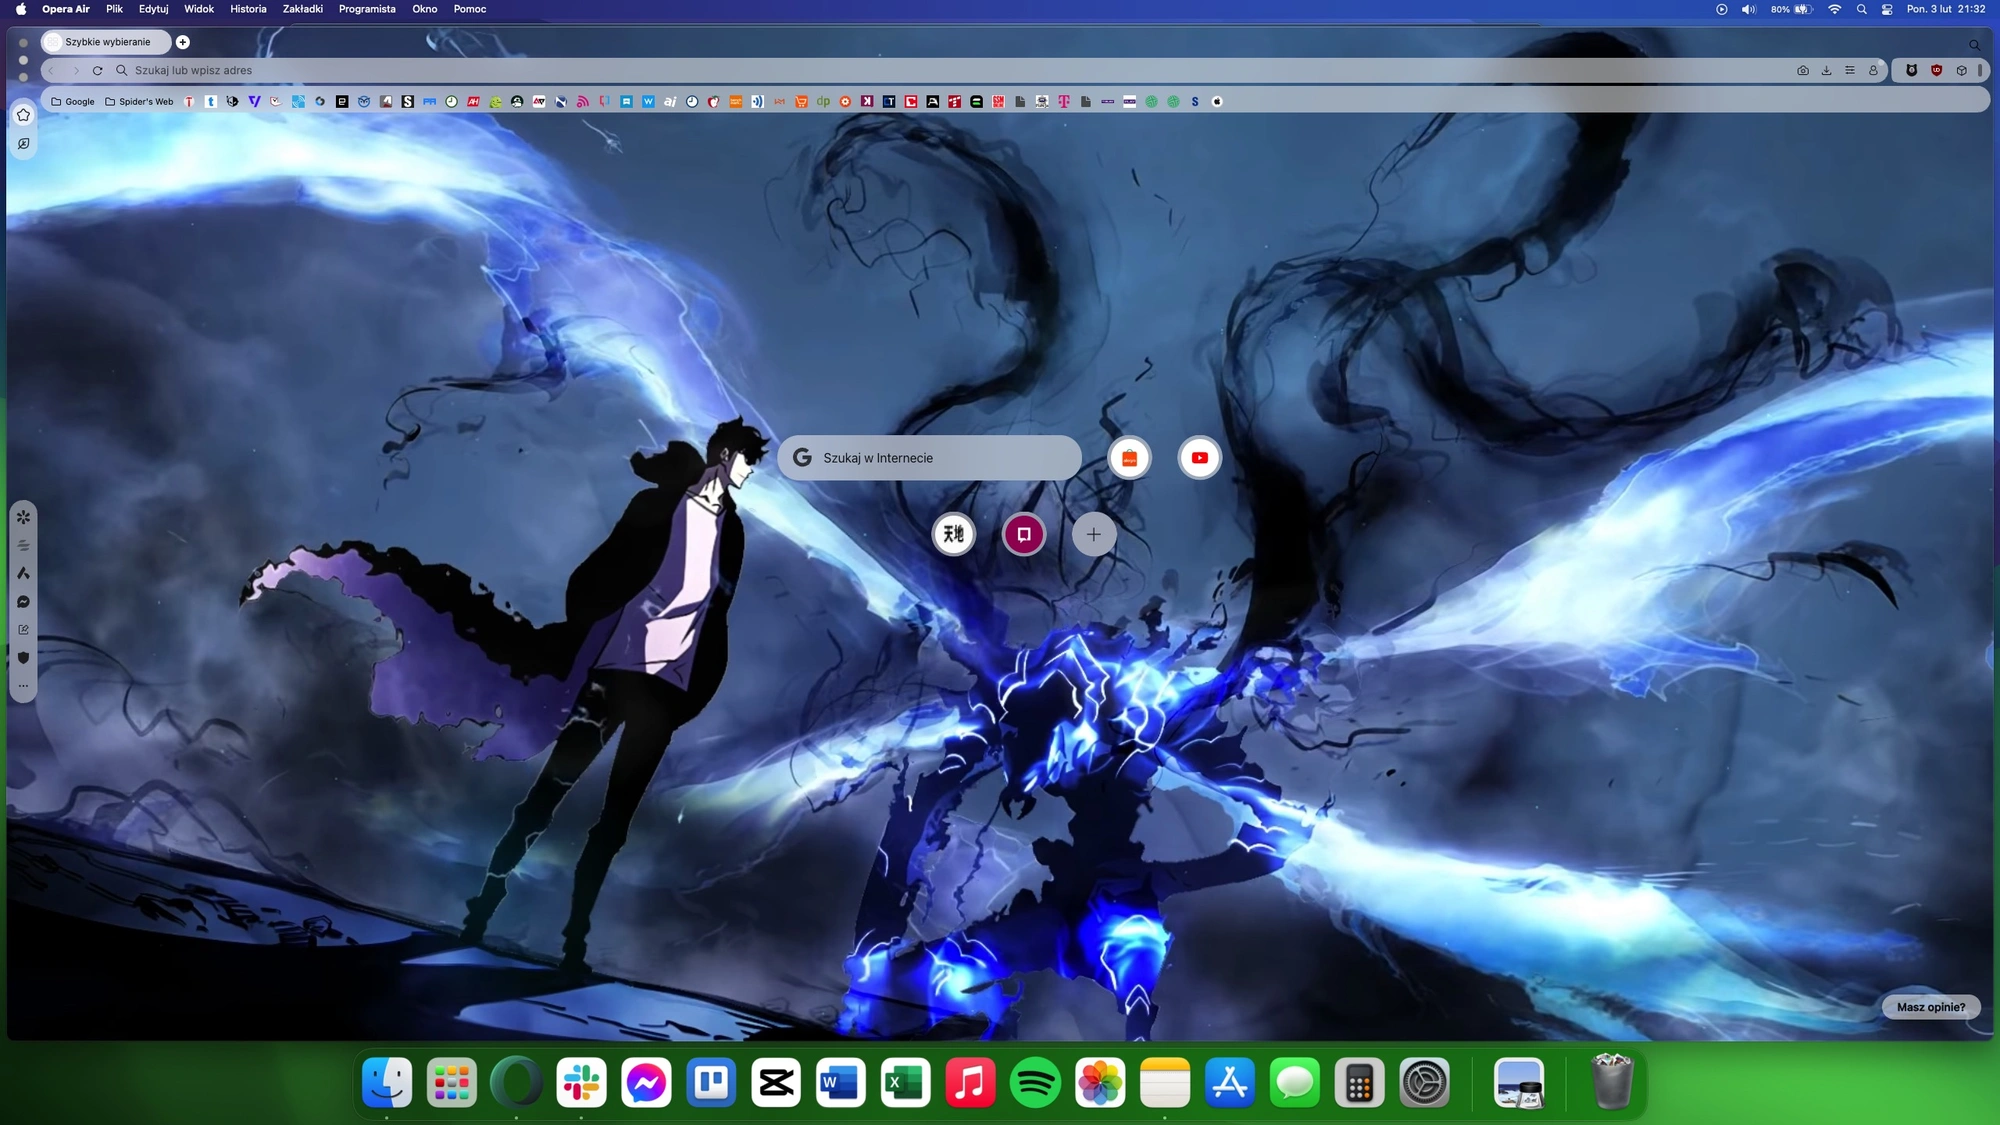
Task: Open Microsoft Excel from the Dock
Action: 905,1082
